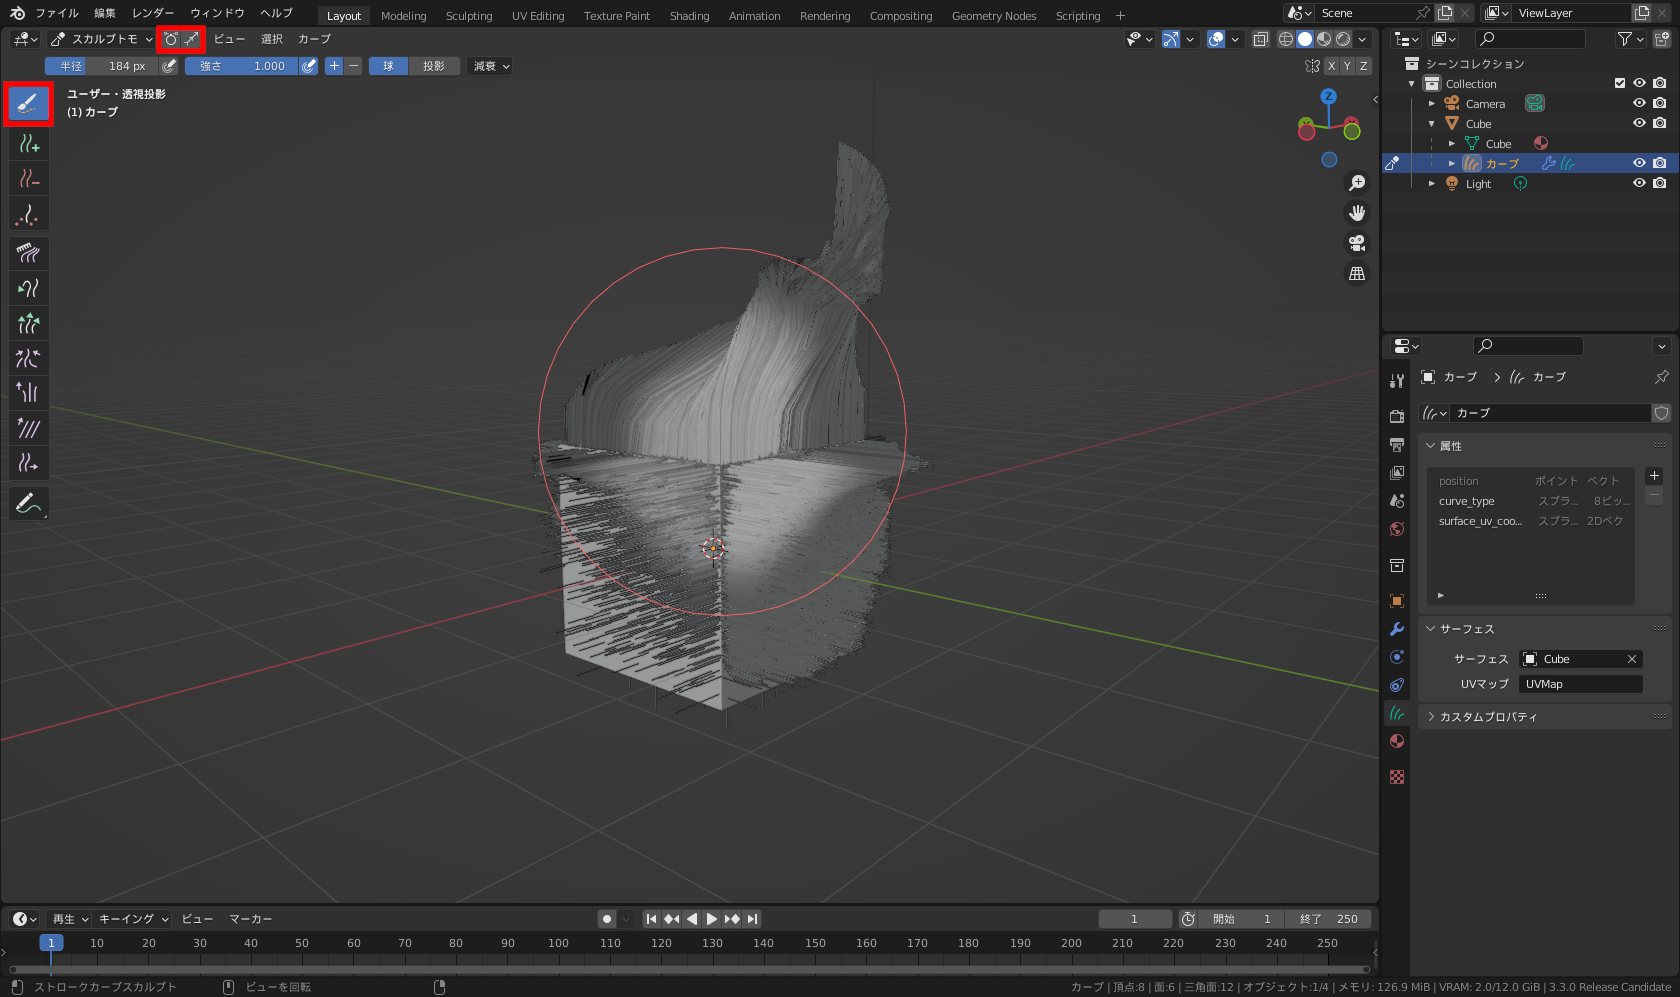Adjust the 強さ strength slider
Image resolution: width=1680 pixels, height=997 pixels.
pyautogui.click(x=242, y=66)
